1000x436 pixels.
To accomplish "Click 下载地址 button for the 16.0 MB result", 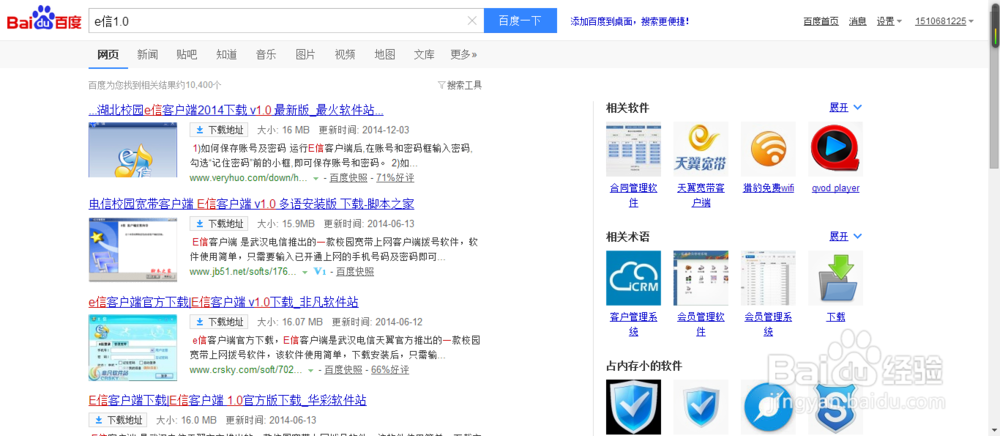I will point(118,420).
